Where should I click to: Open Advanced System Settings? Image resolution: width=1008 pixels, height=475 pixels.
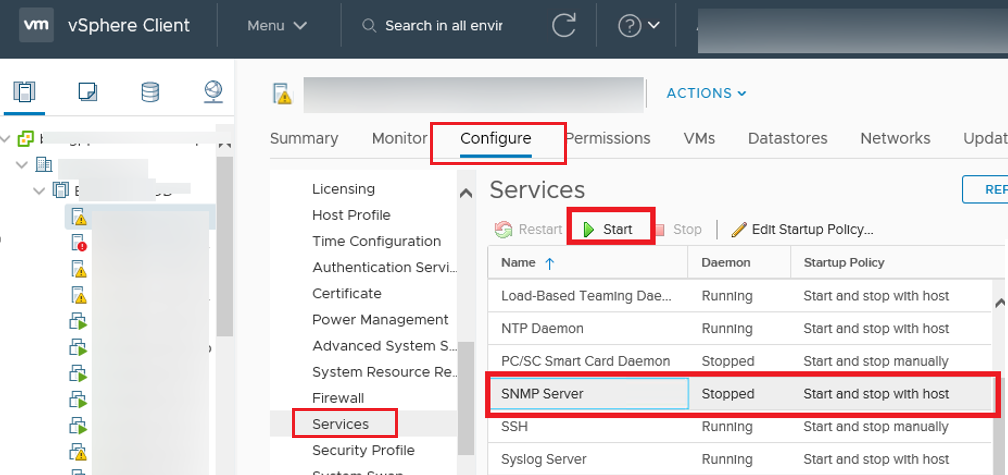[384, 346]
